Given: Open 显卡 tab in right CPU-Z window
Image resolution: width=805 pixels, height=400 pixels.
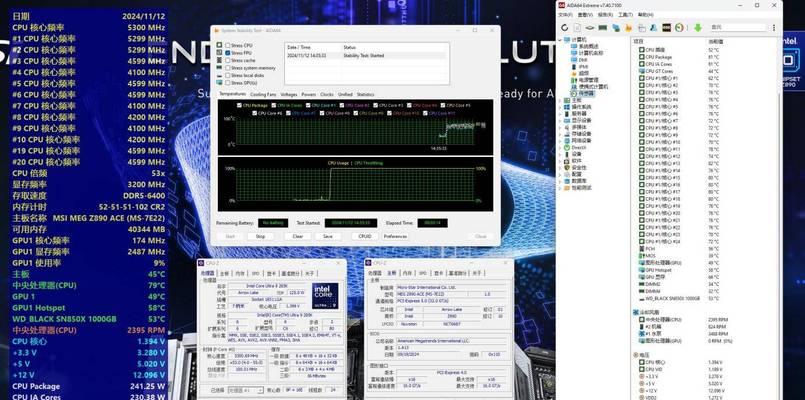Looking at the screenshot, I should point(438,273).
